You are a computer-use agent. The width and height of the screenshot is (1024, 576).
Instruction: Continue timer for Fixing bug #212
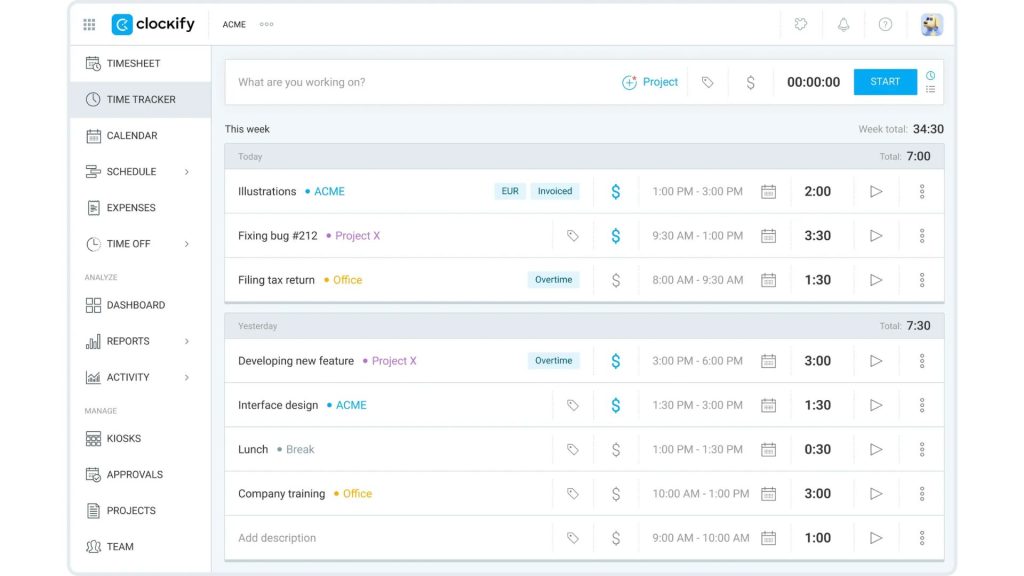(x=876, y=236)
